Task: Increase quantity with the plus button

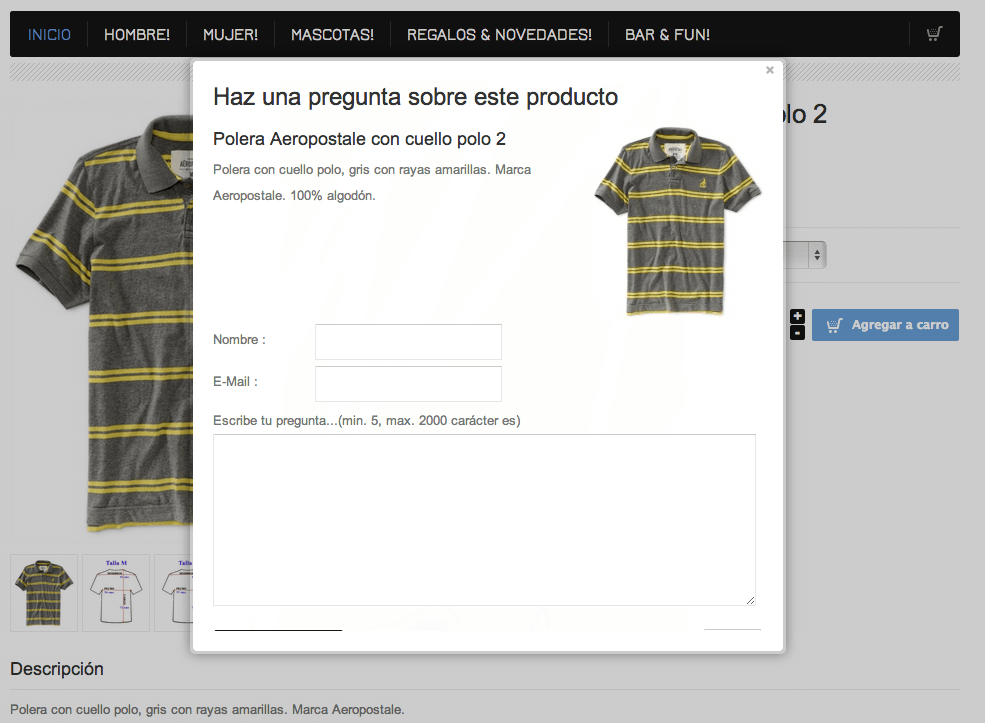Action: 797,317
